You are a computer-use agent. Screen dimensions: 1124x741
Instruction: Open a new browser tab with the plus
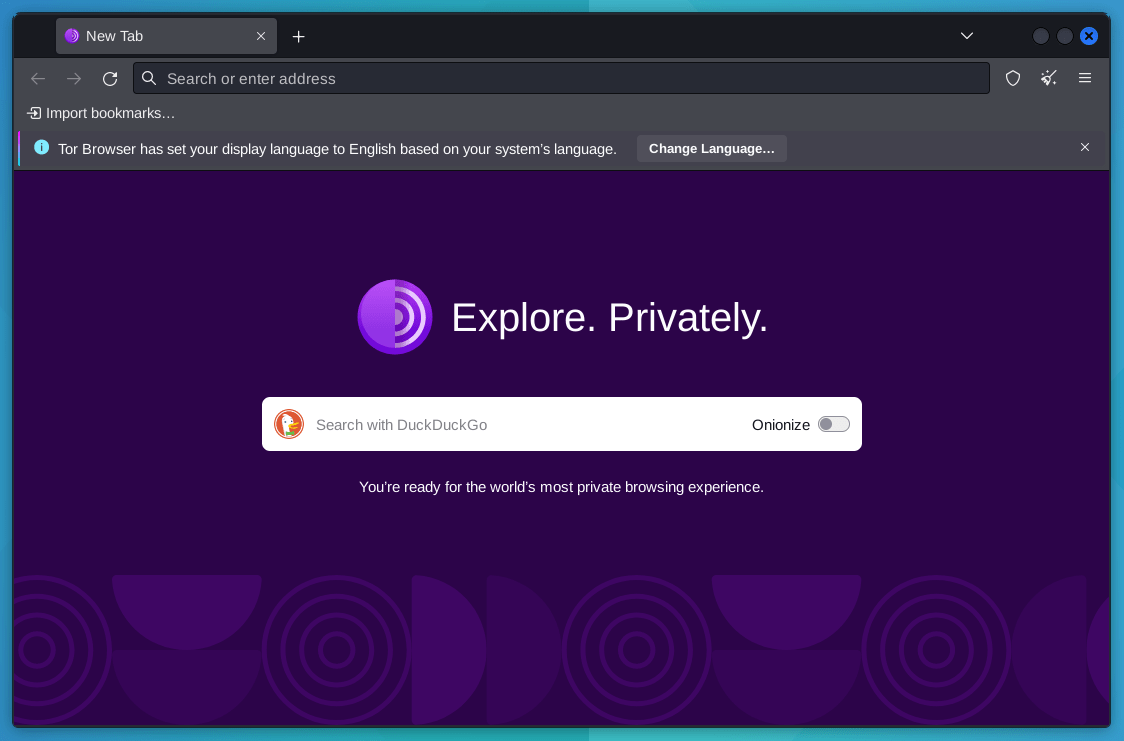click(298, 36)
